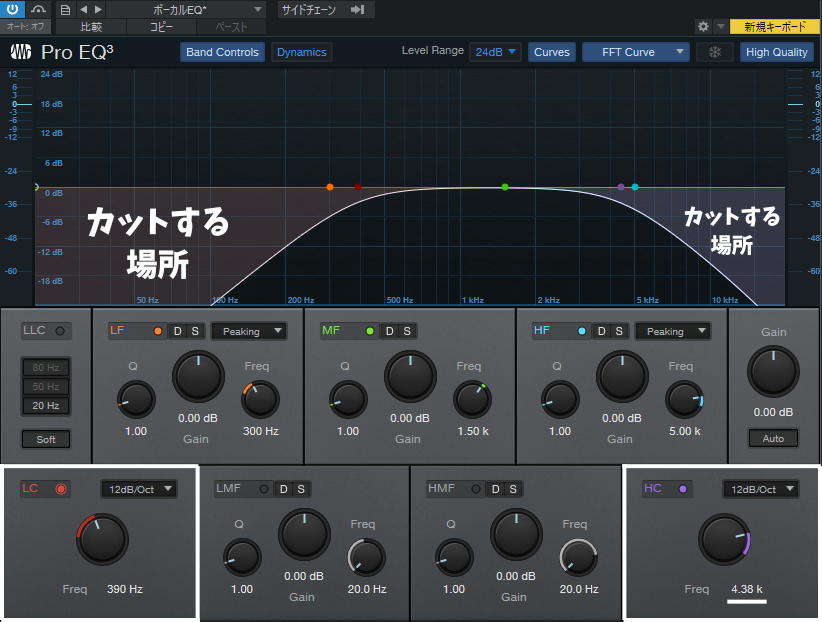Click the purple HC node on the graph
This screenshot has height=622, width=822.
pyautogui.click(x=621, y=187)
